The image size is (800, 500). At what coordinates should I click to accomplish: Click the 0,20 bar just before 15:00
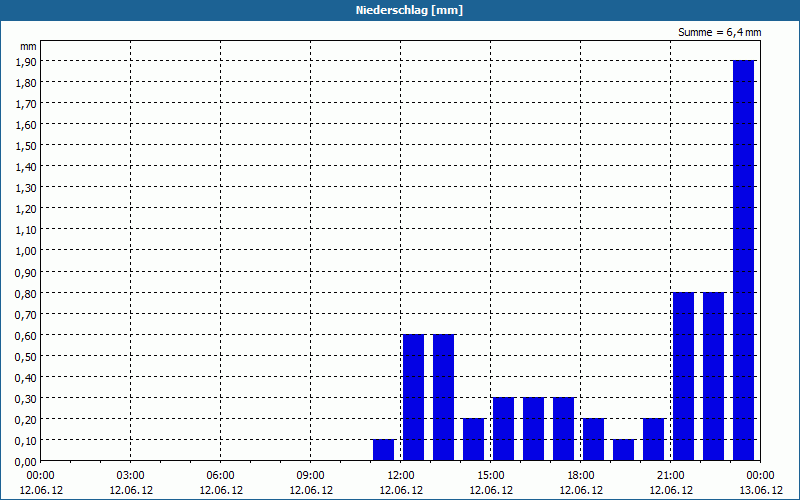coord(473,440)
